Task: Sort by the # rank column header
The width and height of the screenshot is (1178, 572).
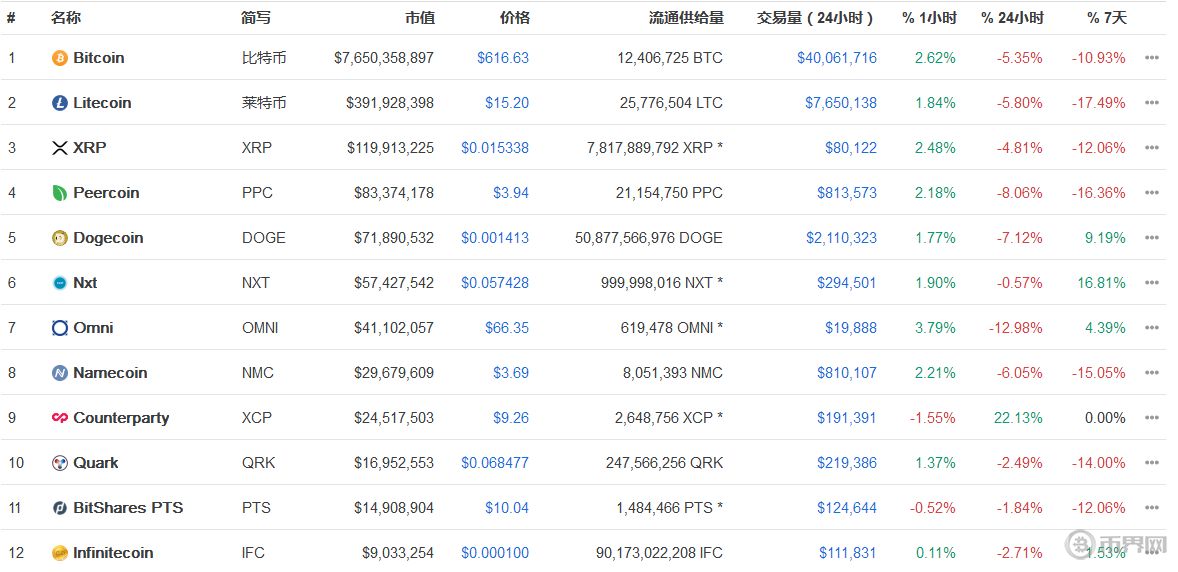Action: click(x=11, y=18)
